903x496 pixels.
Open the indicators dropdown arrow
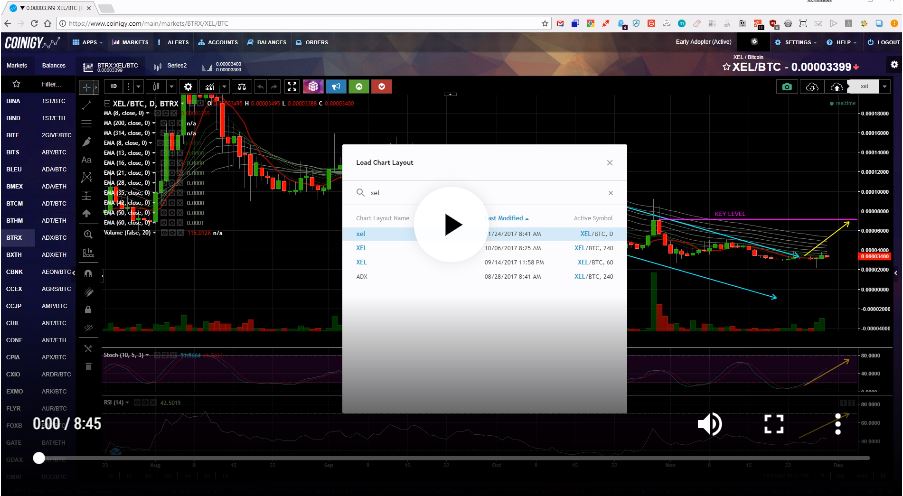click(225, 86)
